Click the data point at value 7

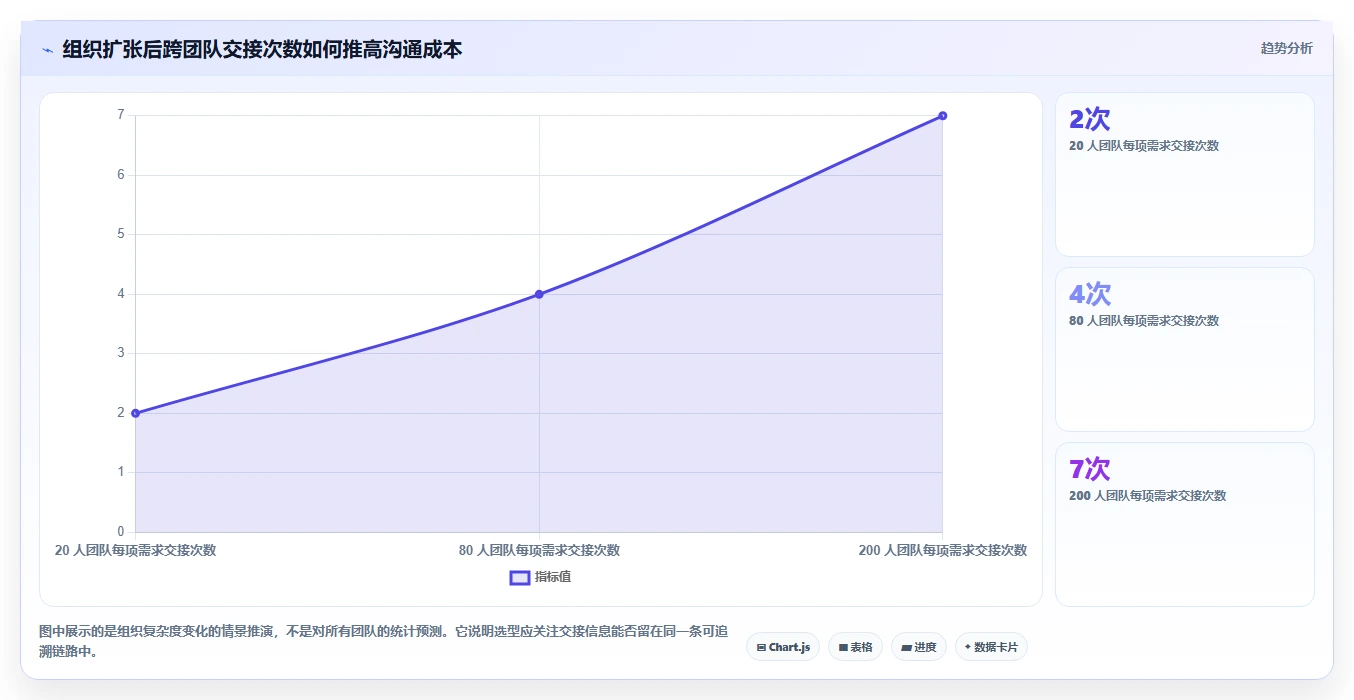click(942, 116)
